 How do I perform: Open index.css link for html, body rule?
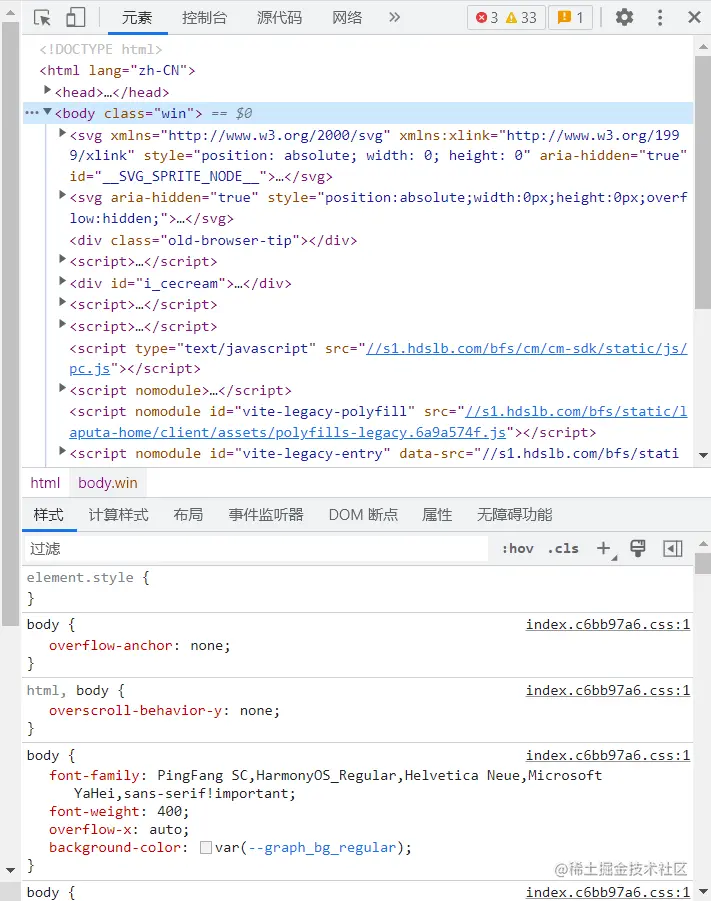pyautogui.click(x=608, y=690)
